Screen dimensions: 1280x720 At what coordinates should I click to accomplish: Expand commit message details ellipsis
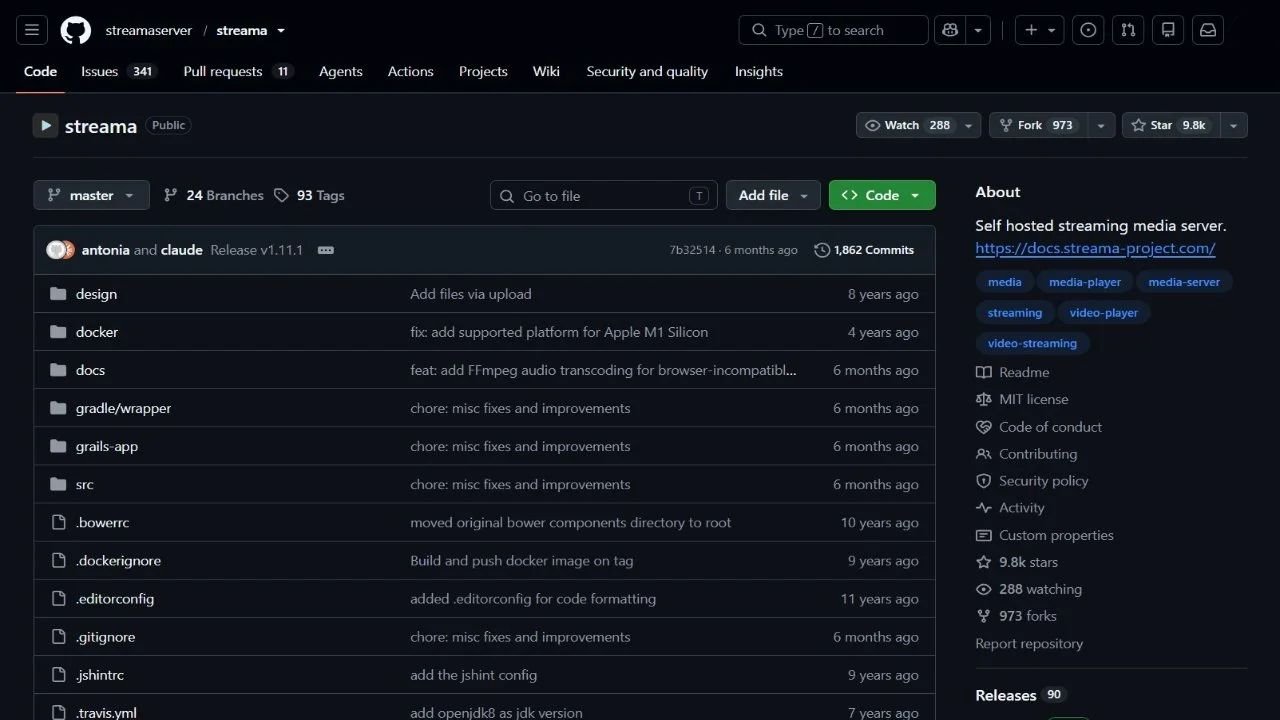pyautogui.click(x=326, y=250)
